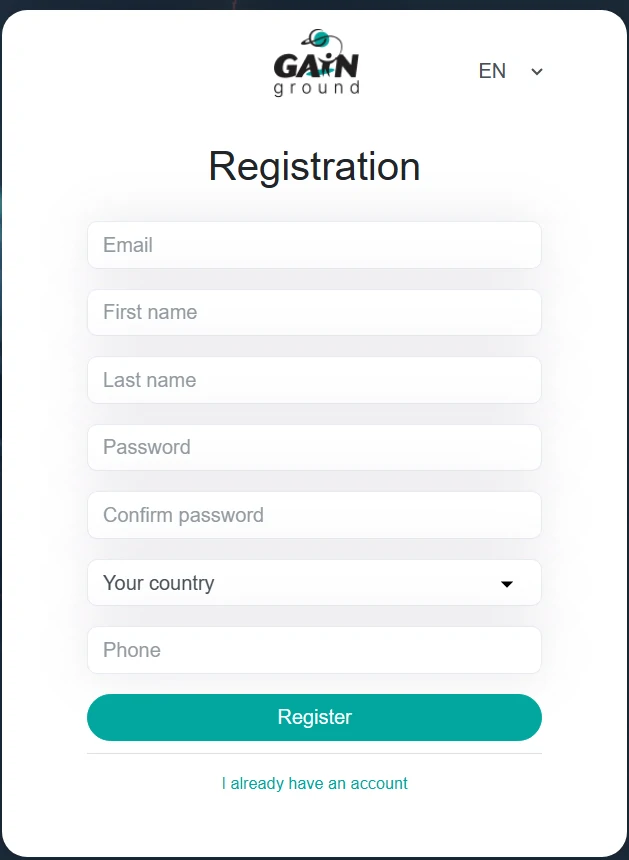Click the chevron beside the EN language
629x860 pixels.
pyautogui.click(x=537, y=71)
